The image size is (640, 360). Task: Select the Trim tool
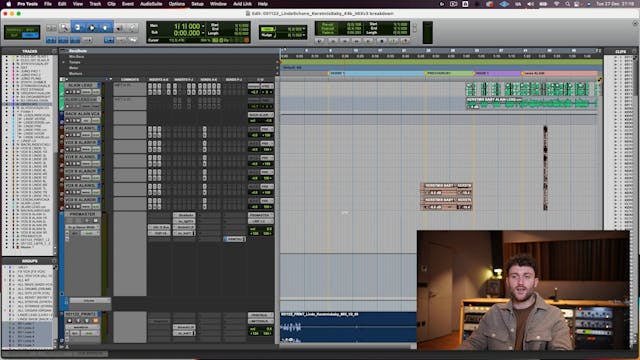(78, 28)
